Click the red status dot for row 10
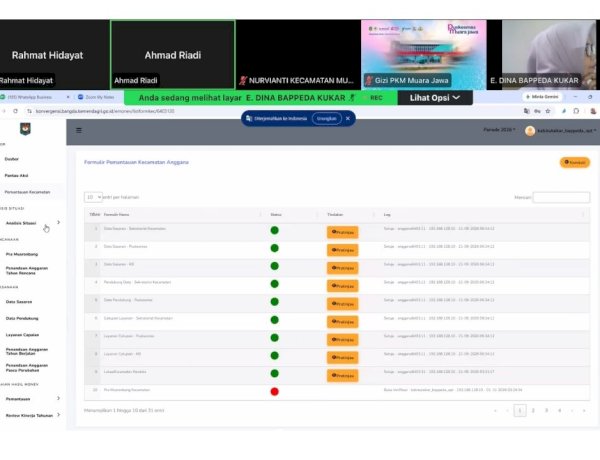Screen dimensions: 600x460 coord(274,391)
